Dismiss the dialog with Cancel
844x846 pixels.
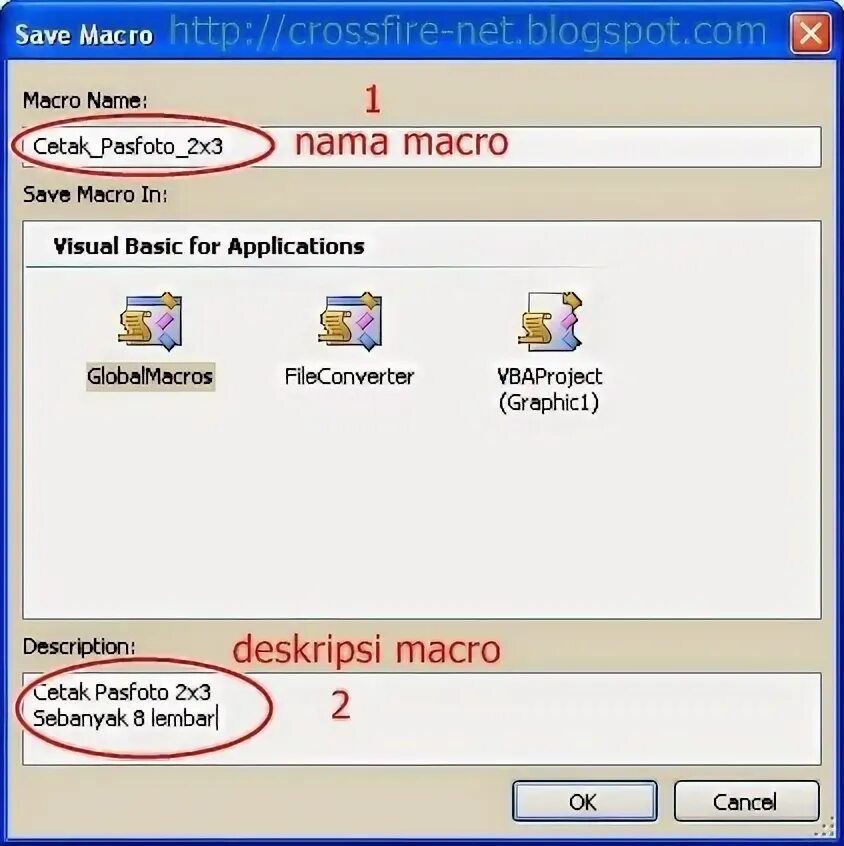click(x=747, y=801)
